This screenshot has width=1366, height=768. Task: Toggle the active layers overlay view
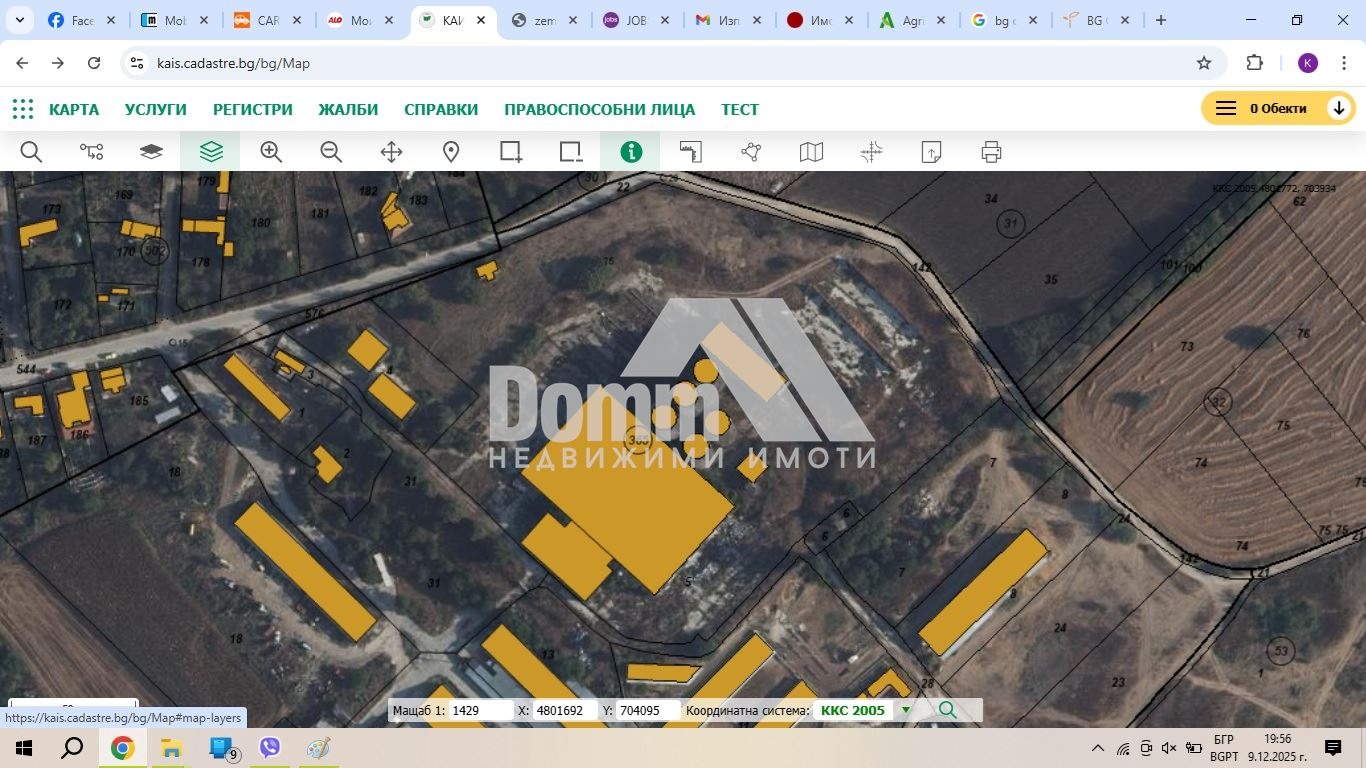(x=211, y=151)
